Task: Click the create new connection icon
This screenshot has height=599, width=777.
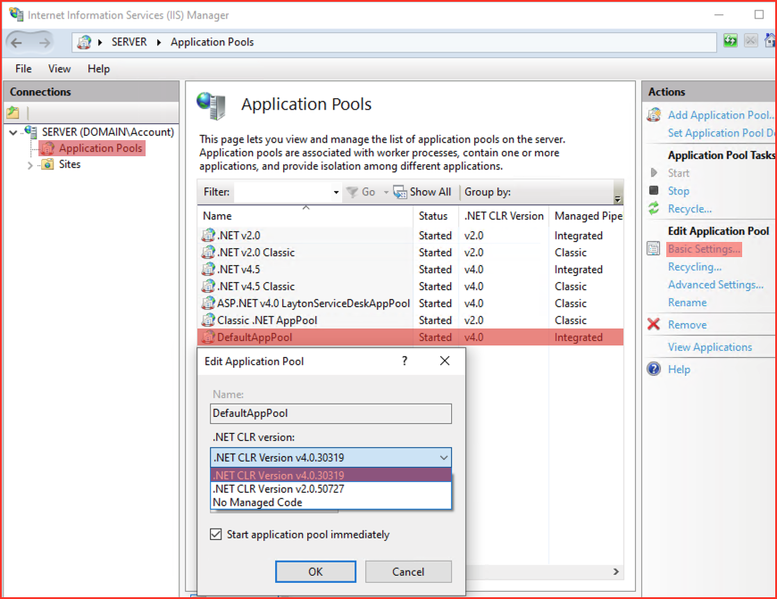Action: [x=13, y=112]
